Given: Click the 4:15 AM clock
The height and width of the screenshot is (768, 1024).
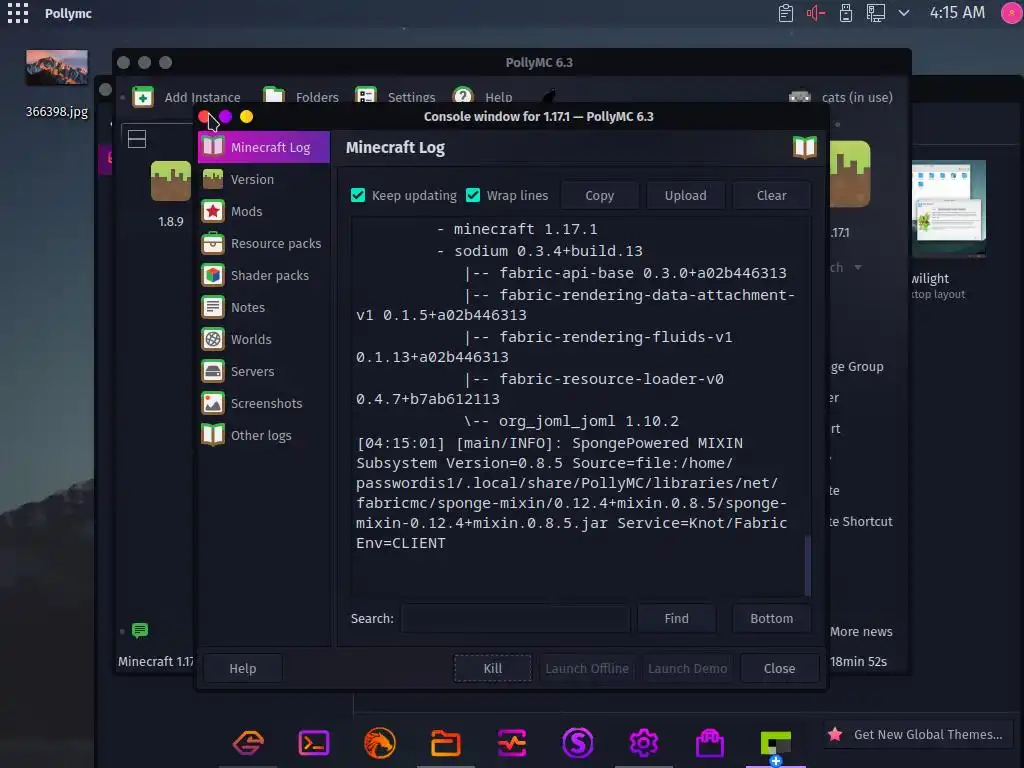Looking at the screenshot, I should pyautogui.click(x=957, y=13).
